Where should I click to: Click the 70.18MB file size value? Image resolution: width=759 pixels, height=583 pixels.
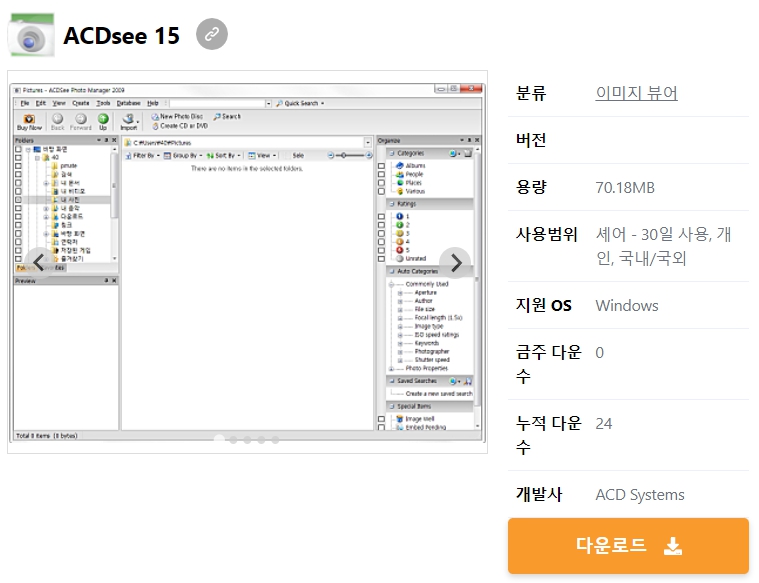tap(625, 187)
